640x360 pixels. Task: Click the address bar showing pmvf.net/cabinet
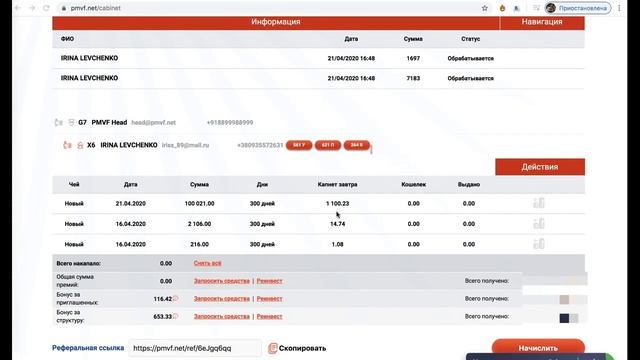[269, 8]
